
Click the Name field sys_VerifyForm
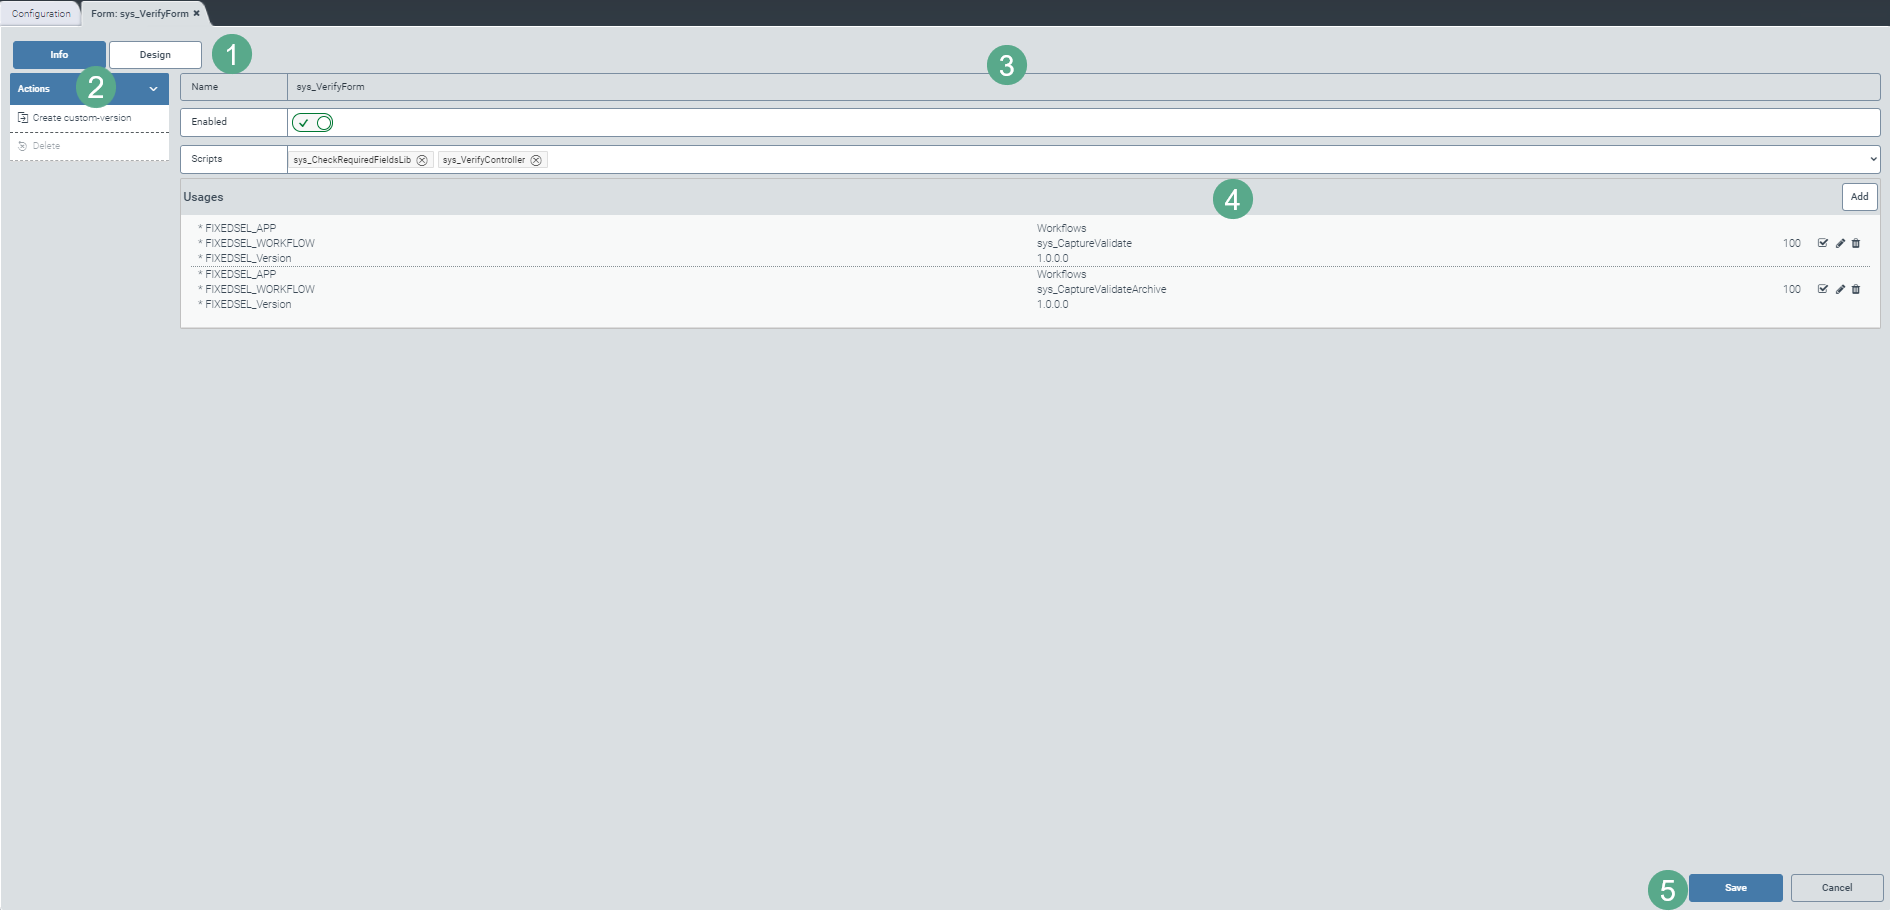(1082, 87)
